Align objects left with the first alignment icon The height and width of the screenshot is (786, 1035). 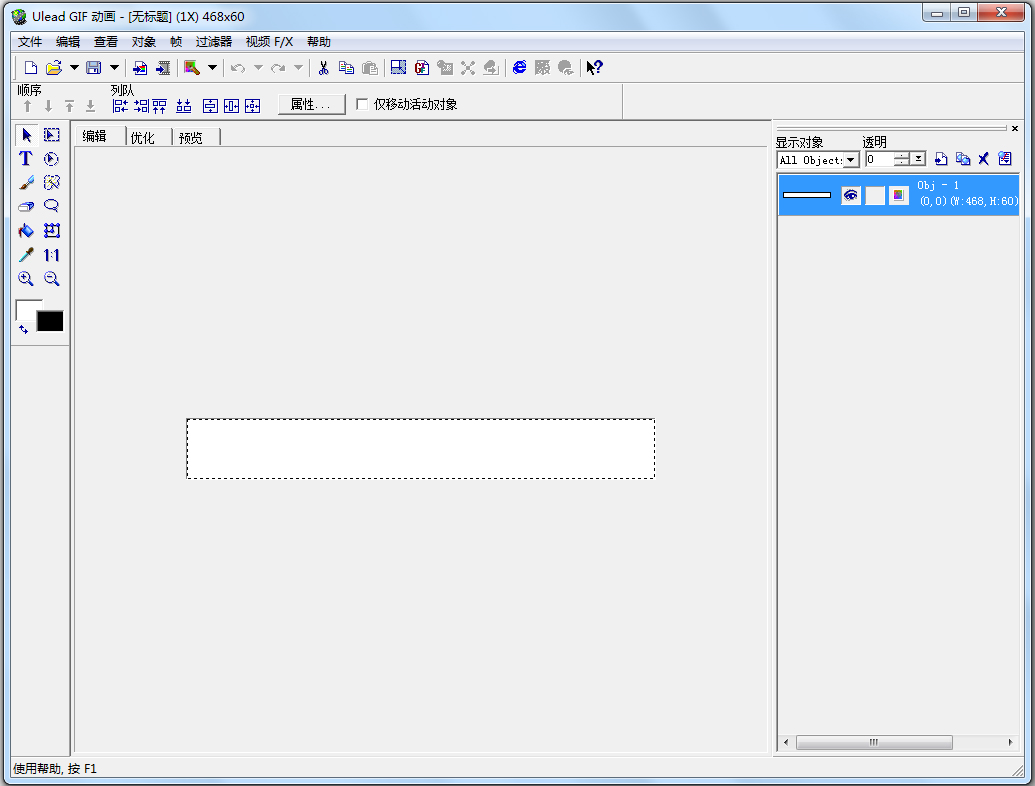click(120, 106)
